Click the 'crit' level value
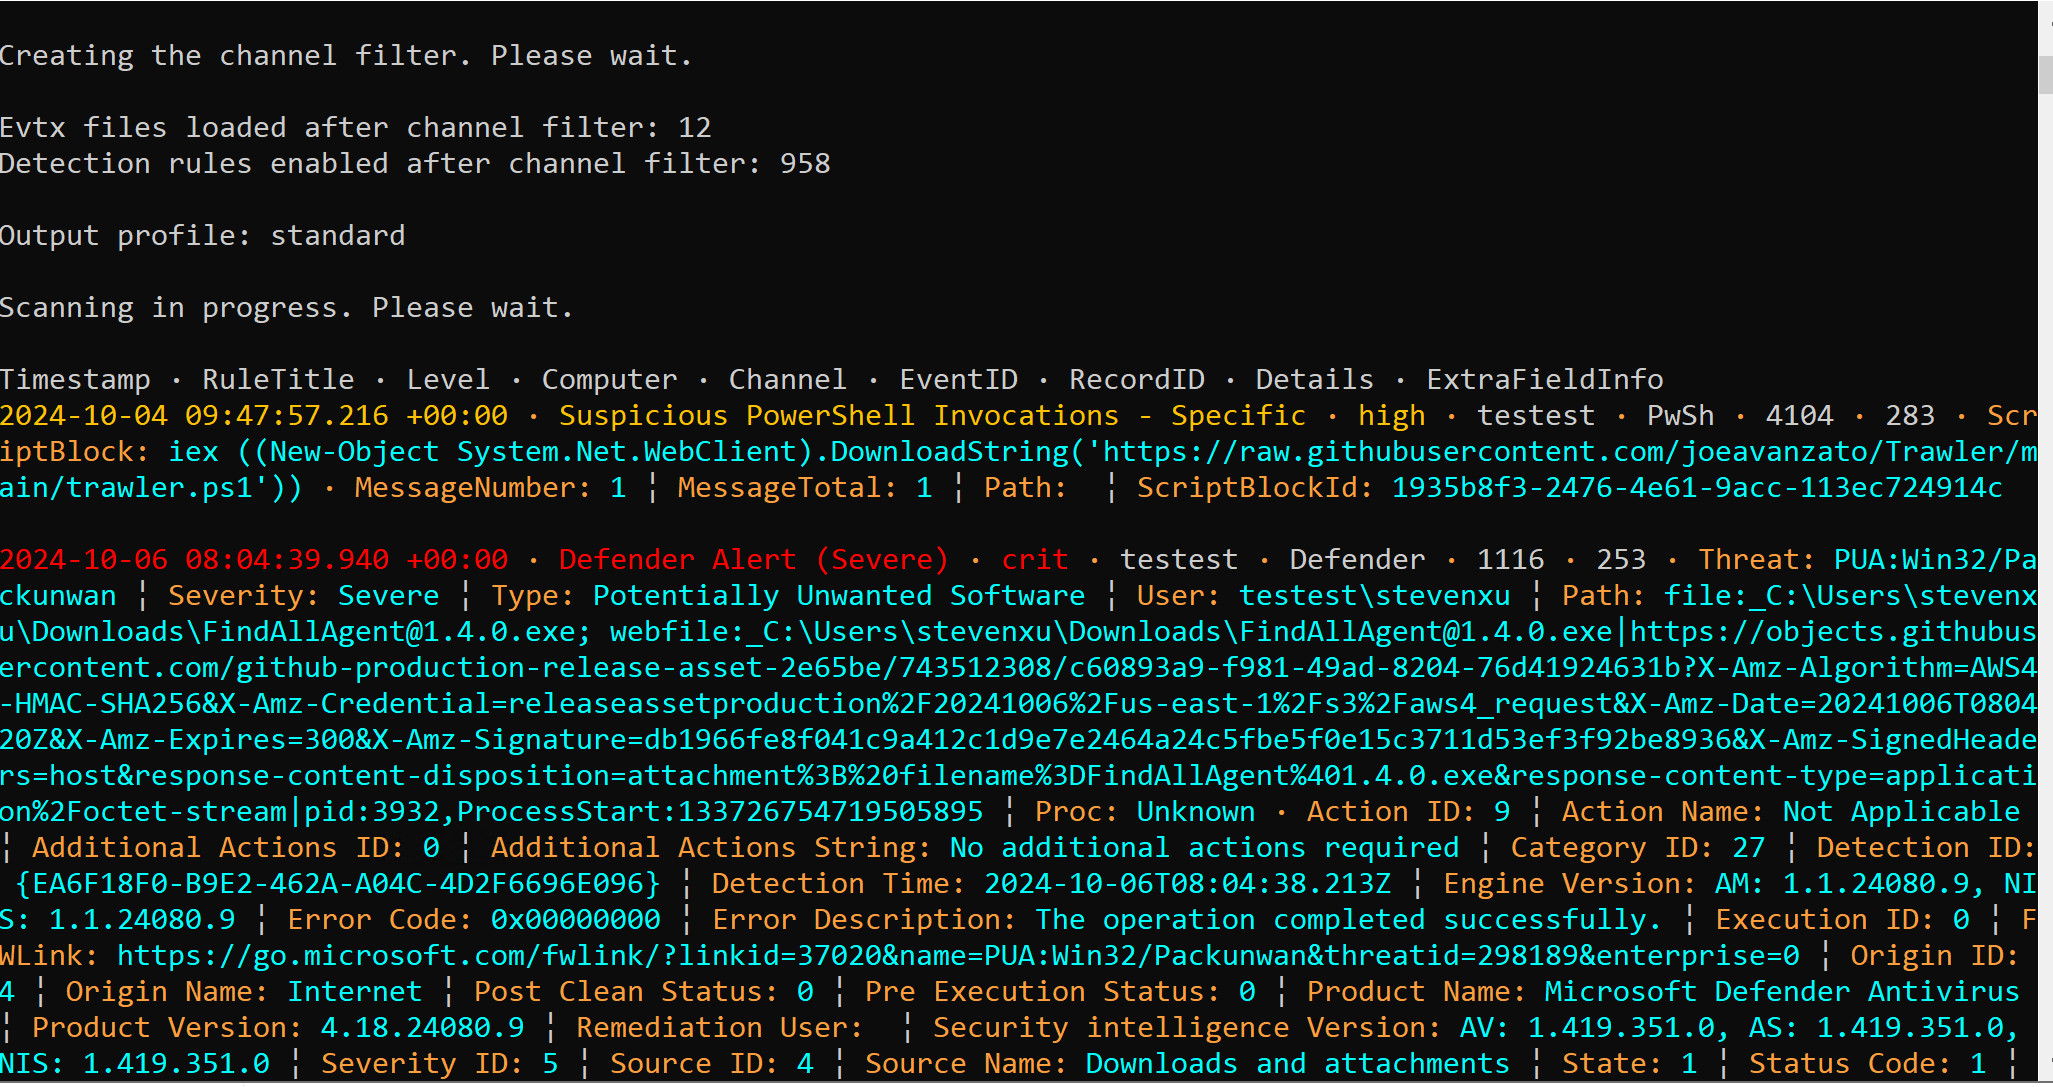Screen dimensions: 2053x1087 click(x=1035, y=560)
